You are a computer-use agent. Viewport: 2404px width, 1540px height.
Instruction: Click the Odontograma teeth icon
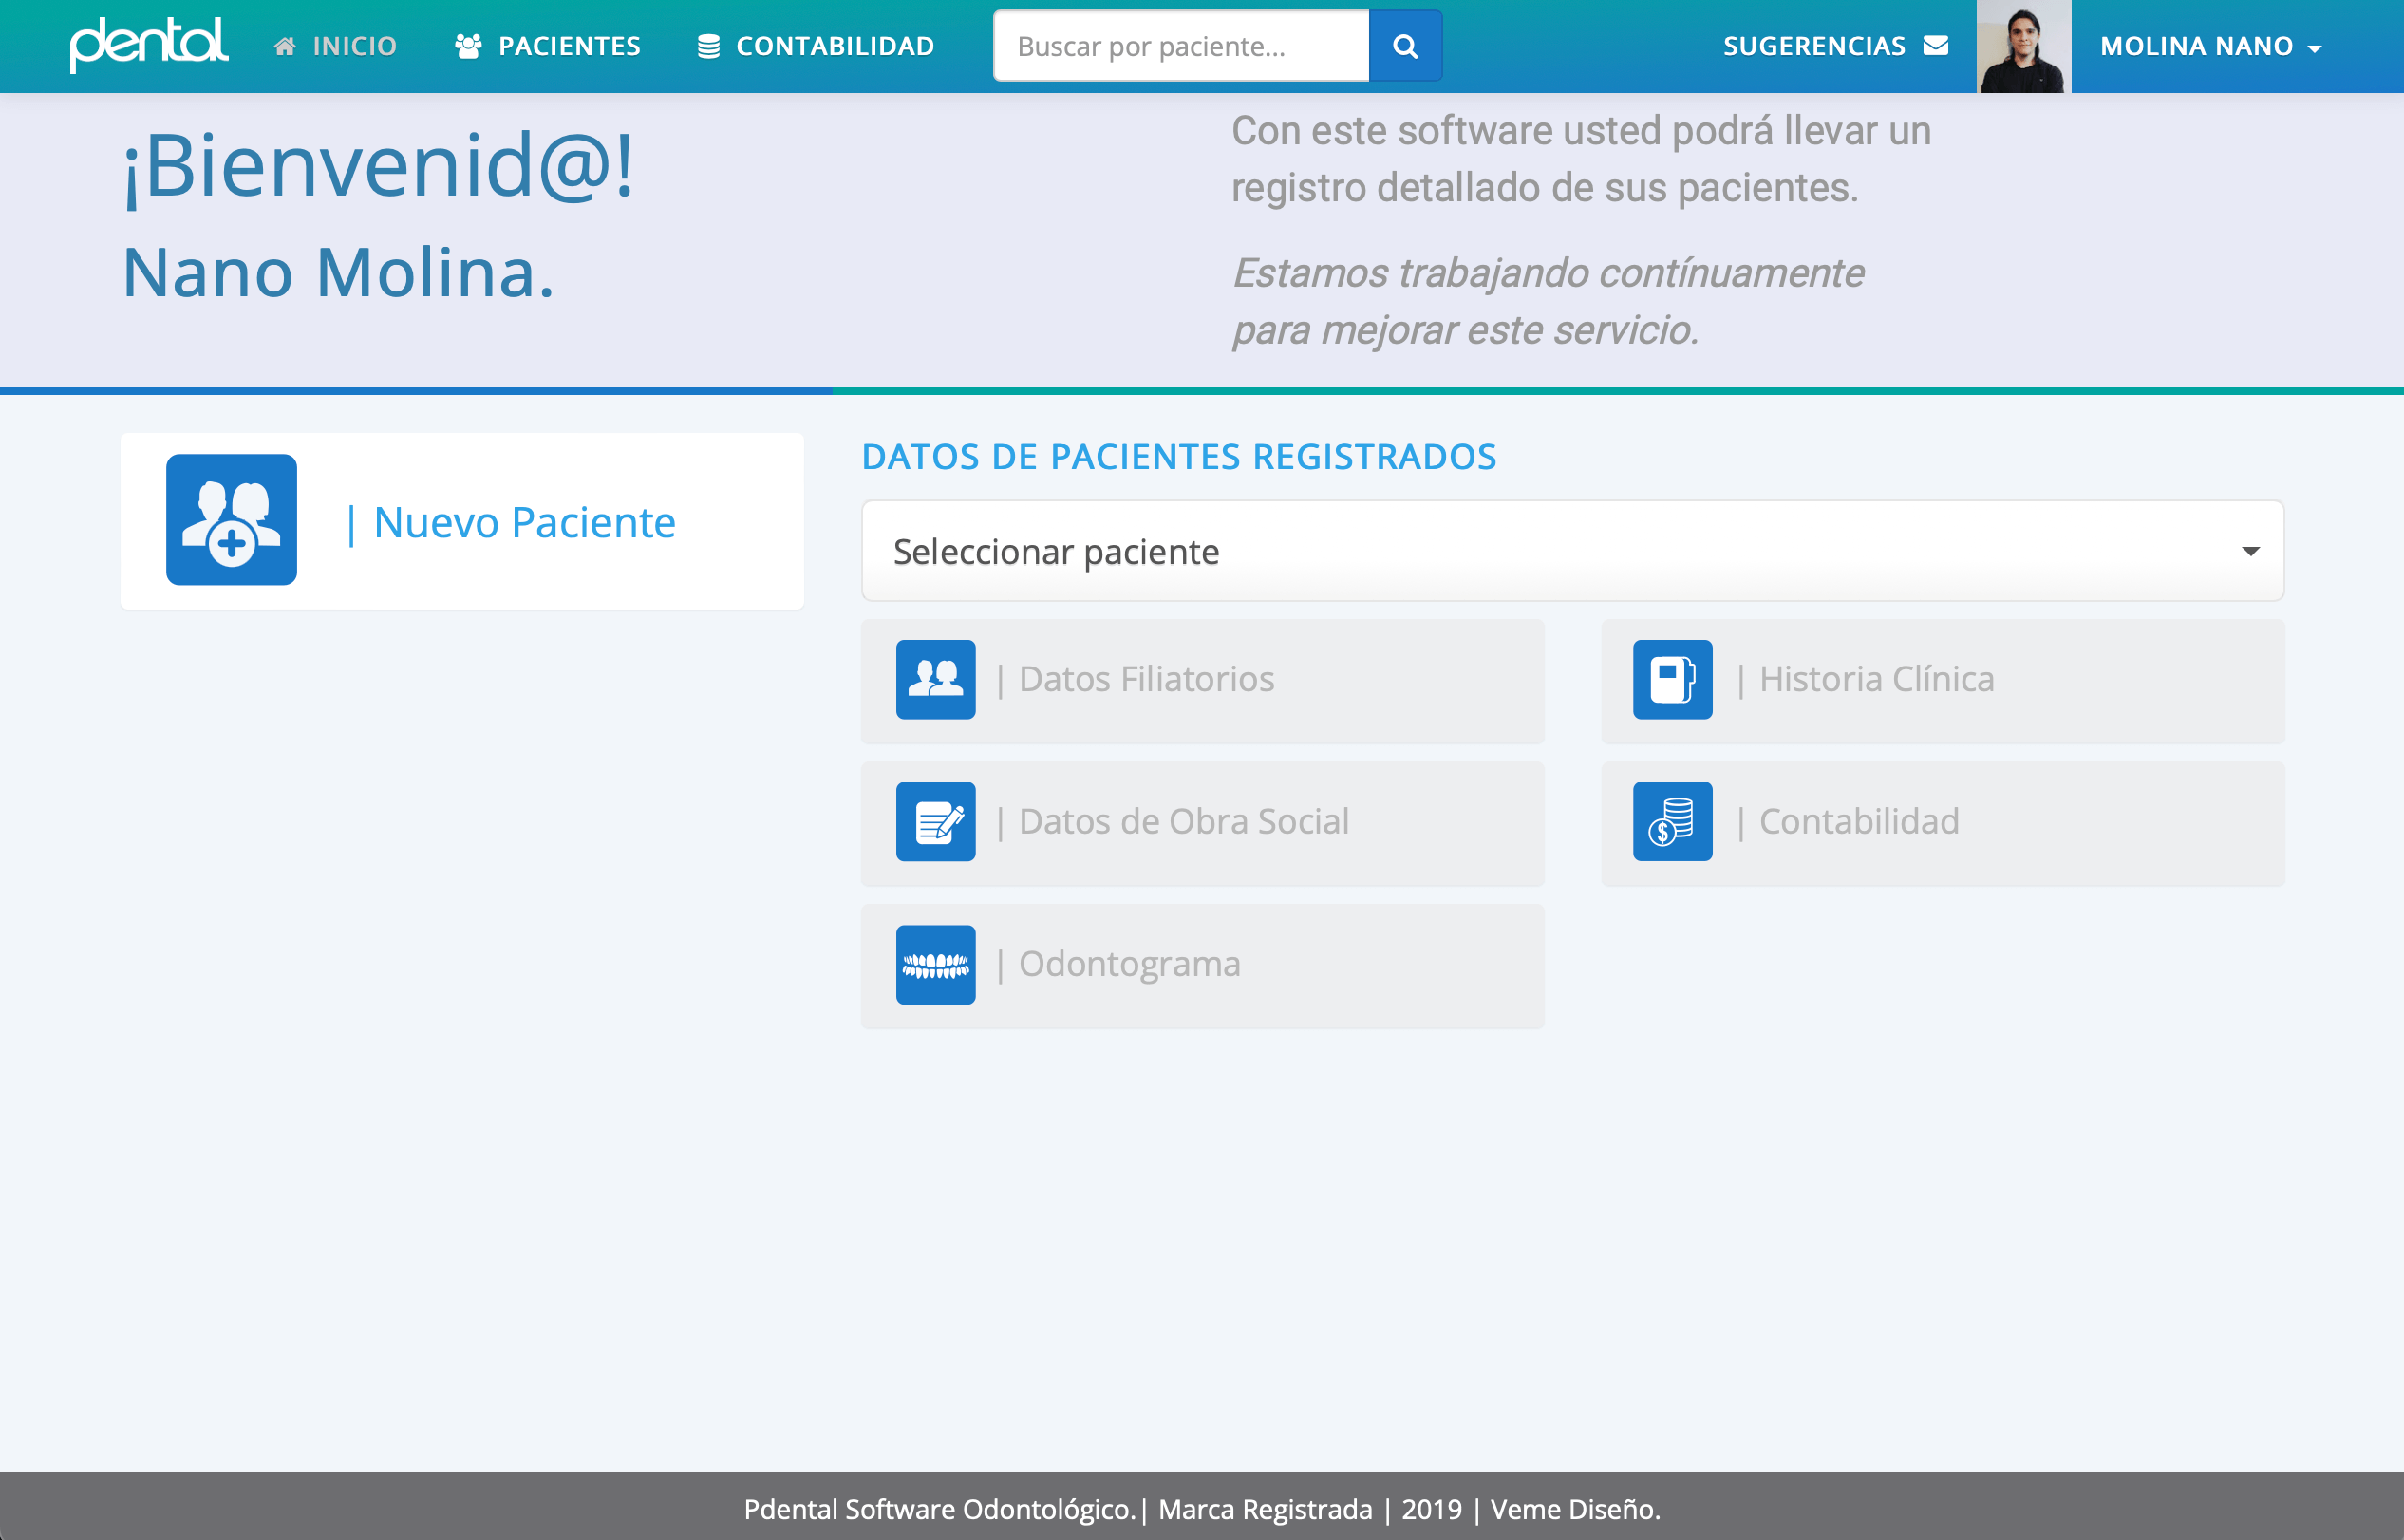[x=935, y=965]
